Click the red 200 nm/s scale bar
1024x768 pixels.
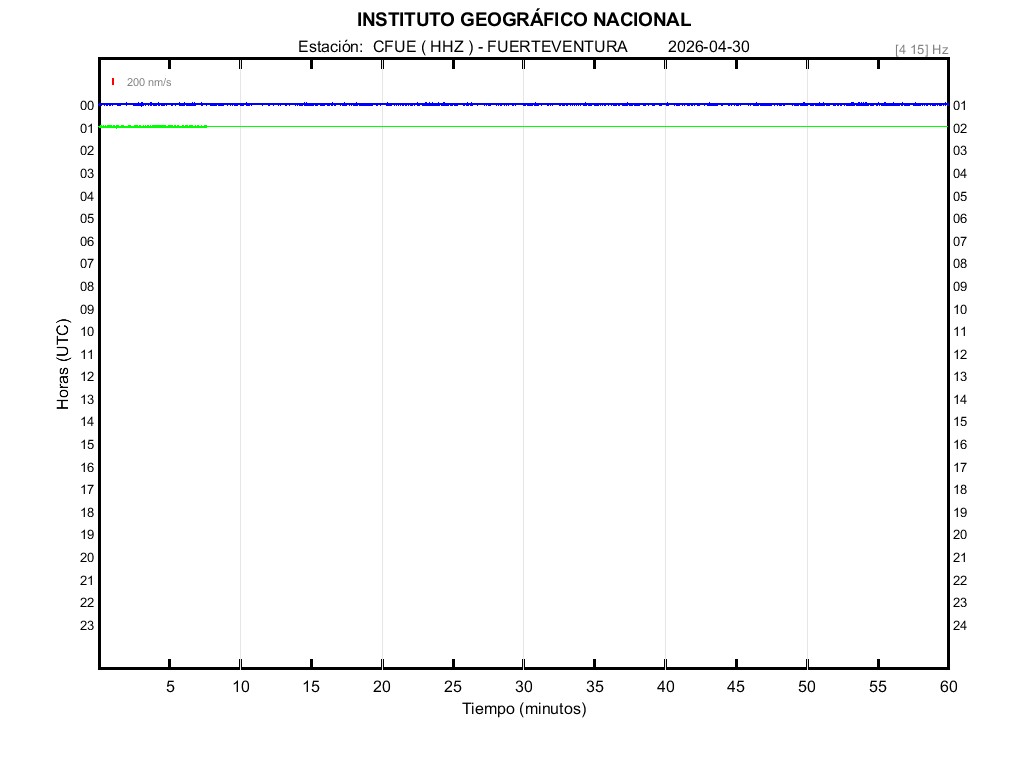click(113, 82)
